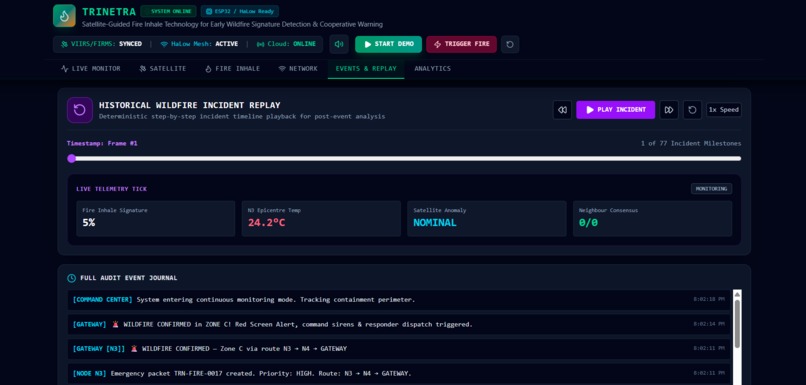806x385 pixels.
Task: Select the GATEWAY Red Screen Alert log entry
Action: [x=399, y=324]
